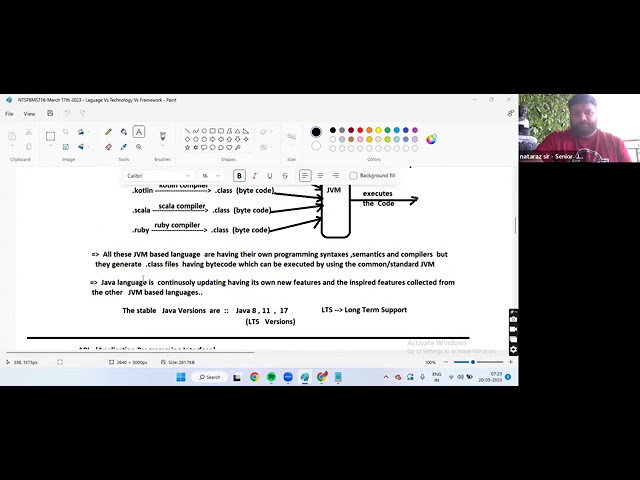Show hidden system tray icons
This screenshot has width=640, height=480.
(386, 377)
